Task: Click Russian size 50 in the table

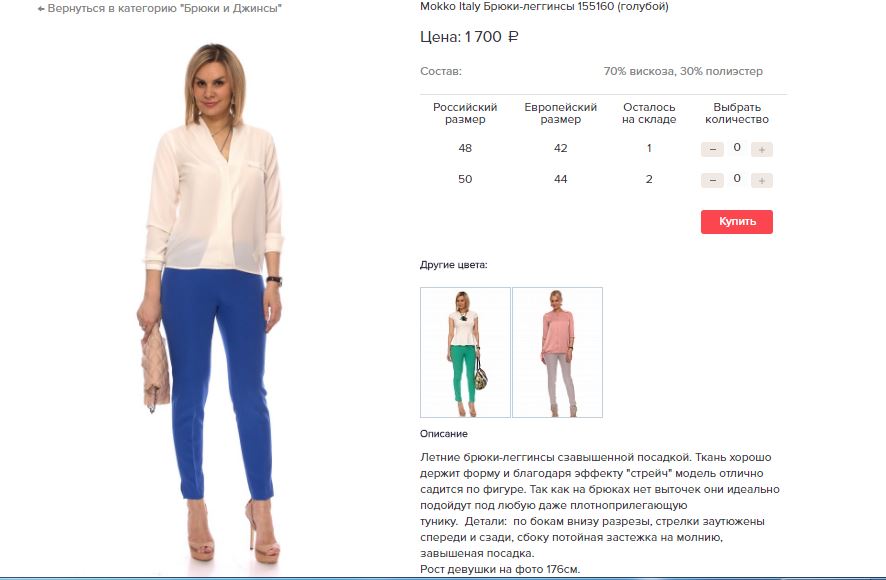Action: pyautogui.click(x=465, y=179)
